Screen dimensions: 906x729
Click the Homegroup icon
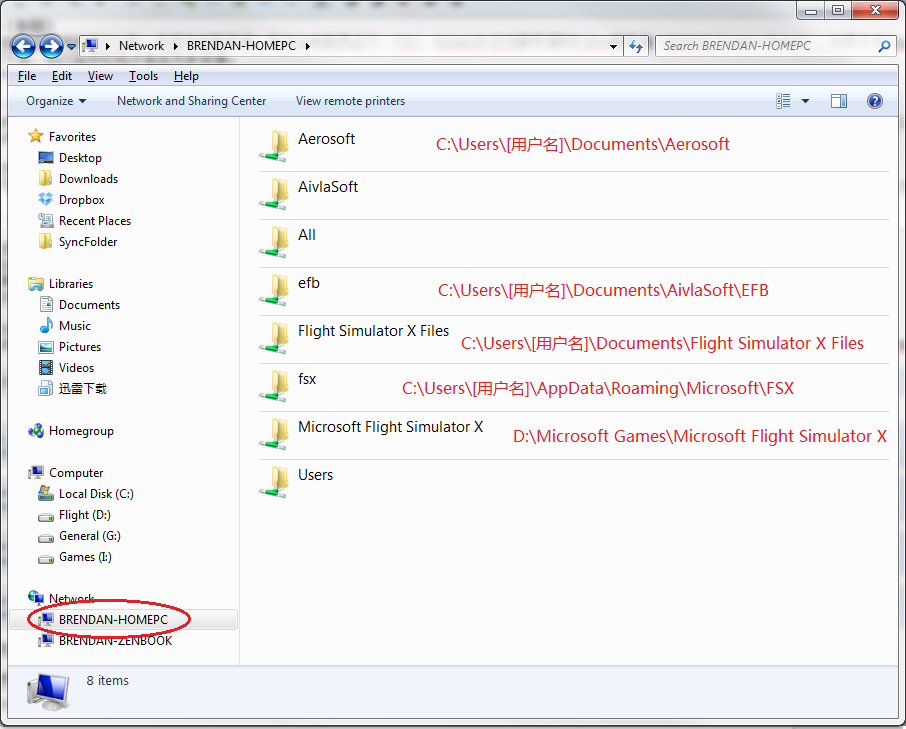pyautogui.click(x=36, y=431)
